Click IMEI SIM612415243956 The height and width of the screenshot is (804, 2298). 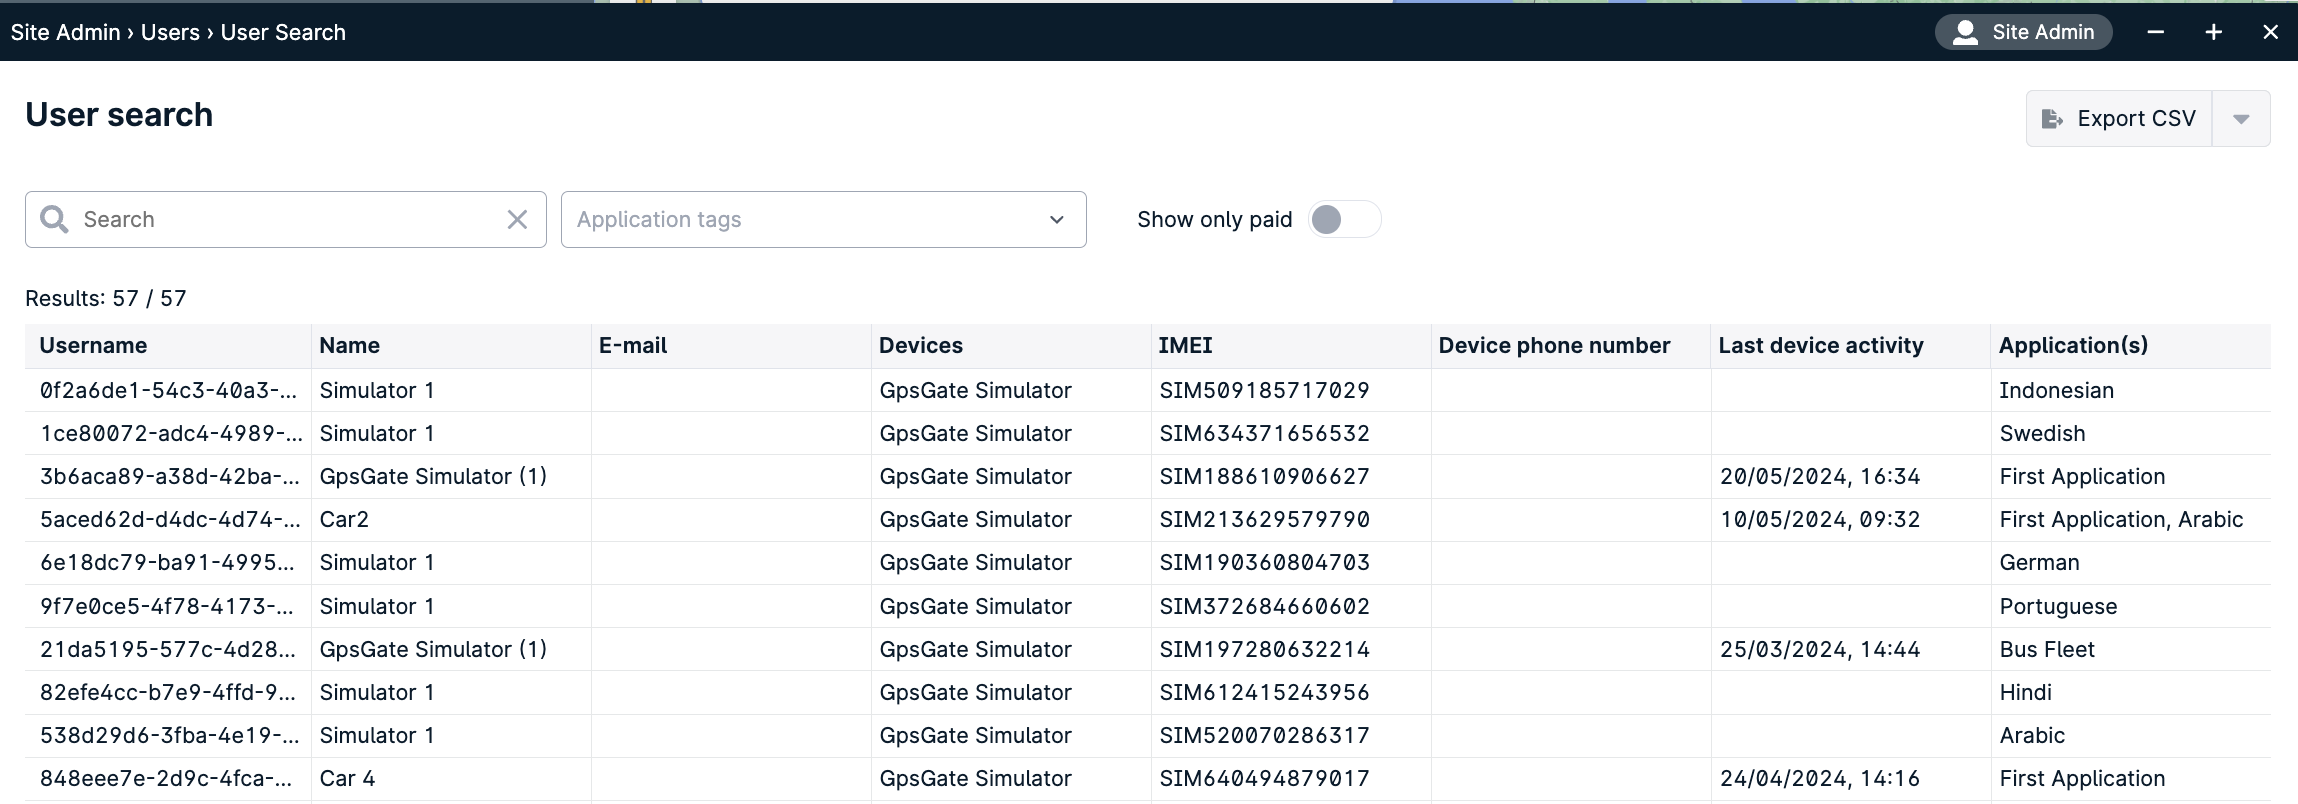coord(1264,692)
